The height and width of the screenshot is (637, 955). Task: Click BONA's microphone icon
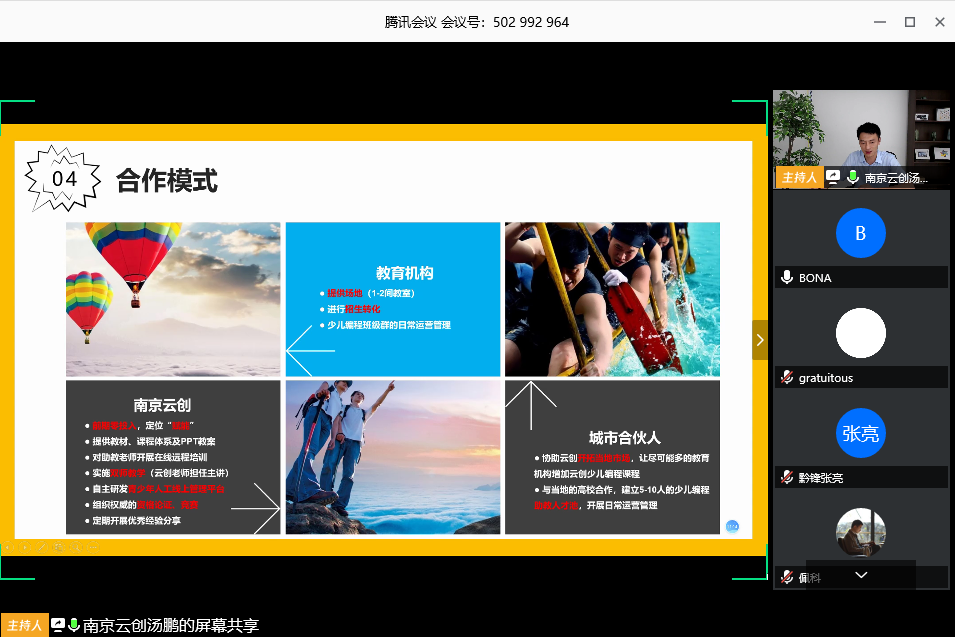point(787,278)
